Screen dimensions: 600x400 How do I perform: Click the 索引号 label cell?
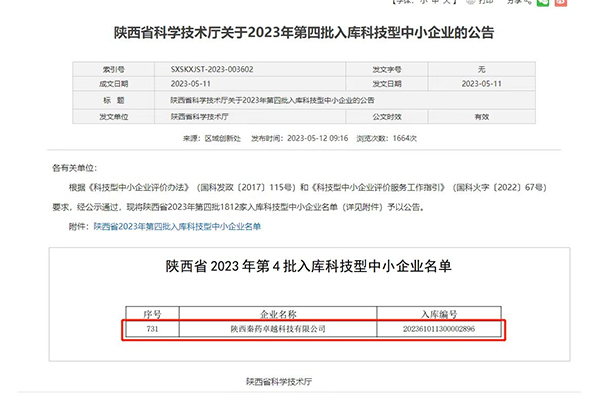pos(114,69)
